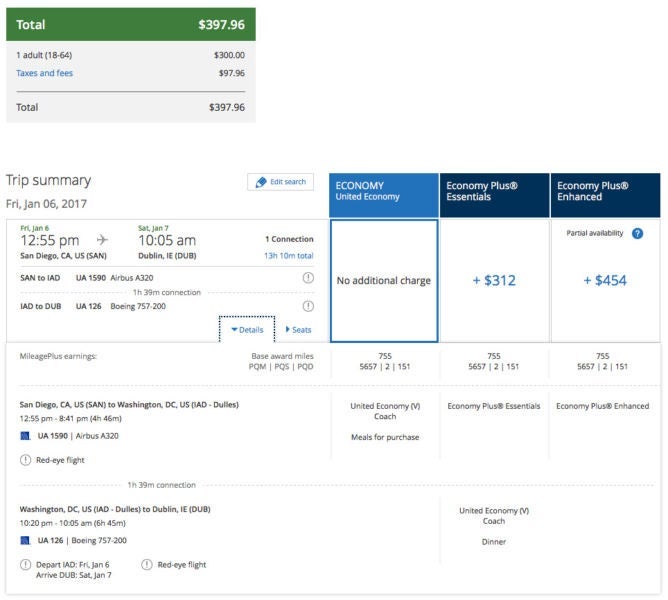Click the info icon on IAD to DUB row
This screenshot has width=668, height=600.
[307, 306]
